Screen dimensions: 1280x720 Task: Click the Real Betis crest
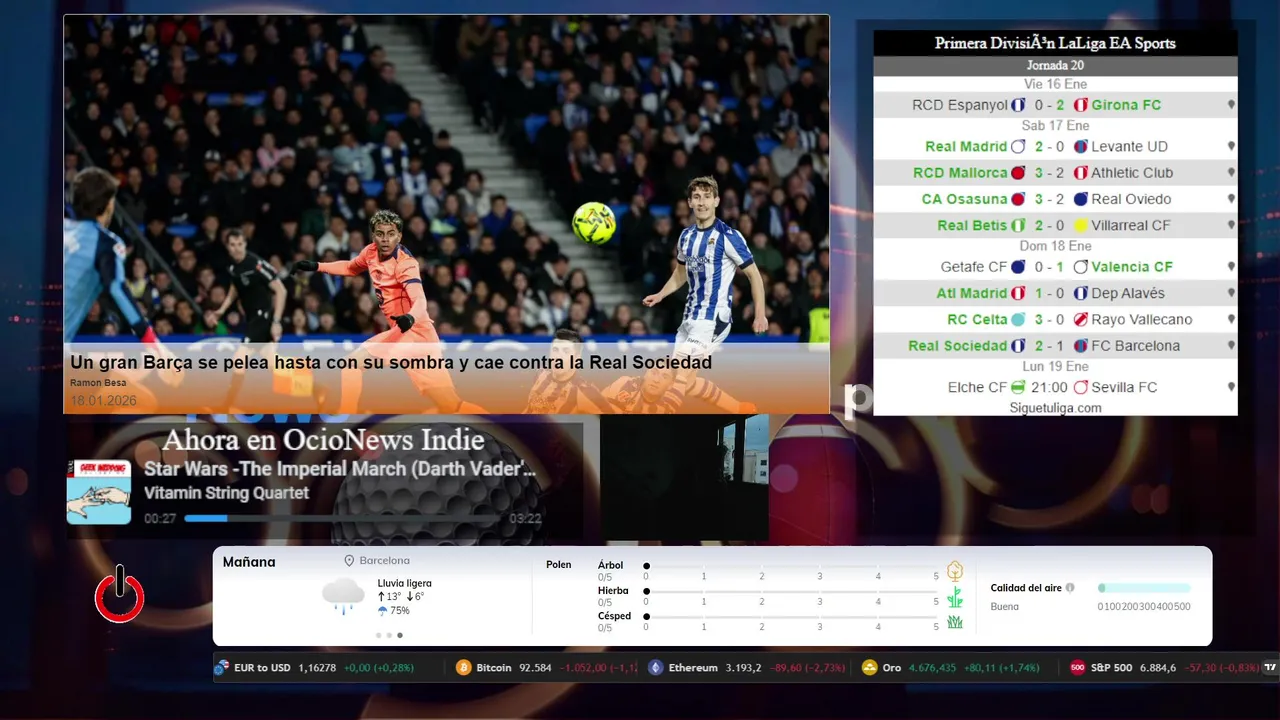[1018, 226]
